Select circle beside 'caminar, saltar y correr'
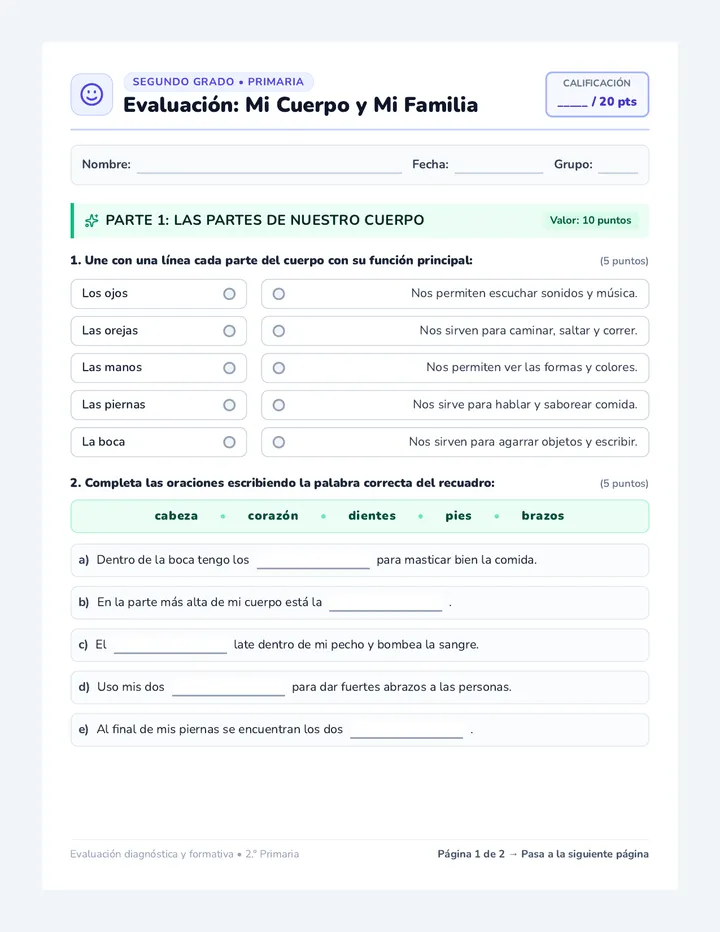Viewport: 720px width, 932px height. pos(279,331)
